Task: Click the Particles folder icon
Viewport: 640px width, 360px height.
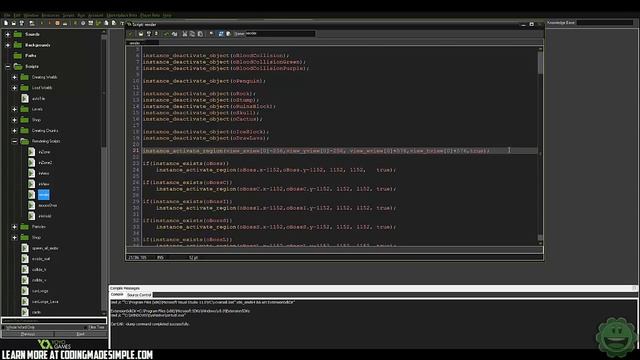Action: (x=24, y=227)
